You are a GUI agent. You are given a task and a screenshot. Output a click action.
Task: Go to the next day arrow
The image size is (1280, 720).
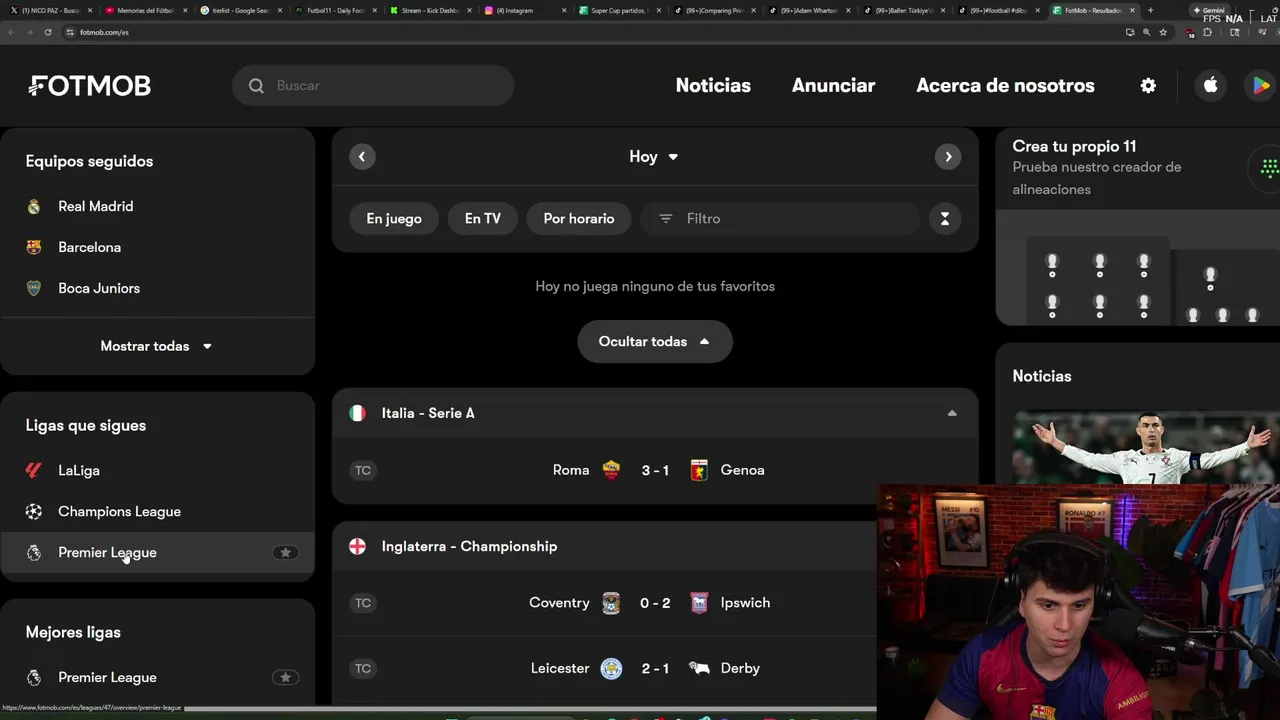[948, 157]
